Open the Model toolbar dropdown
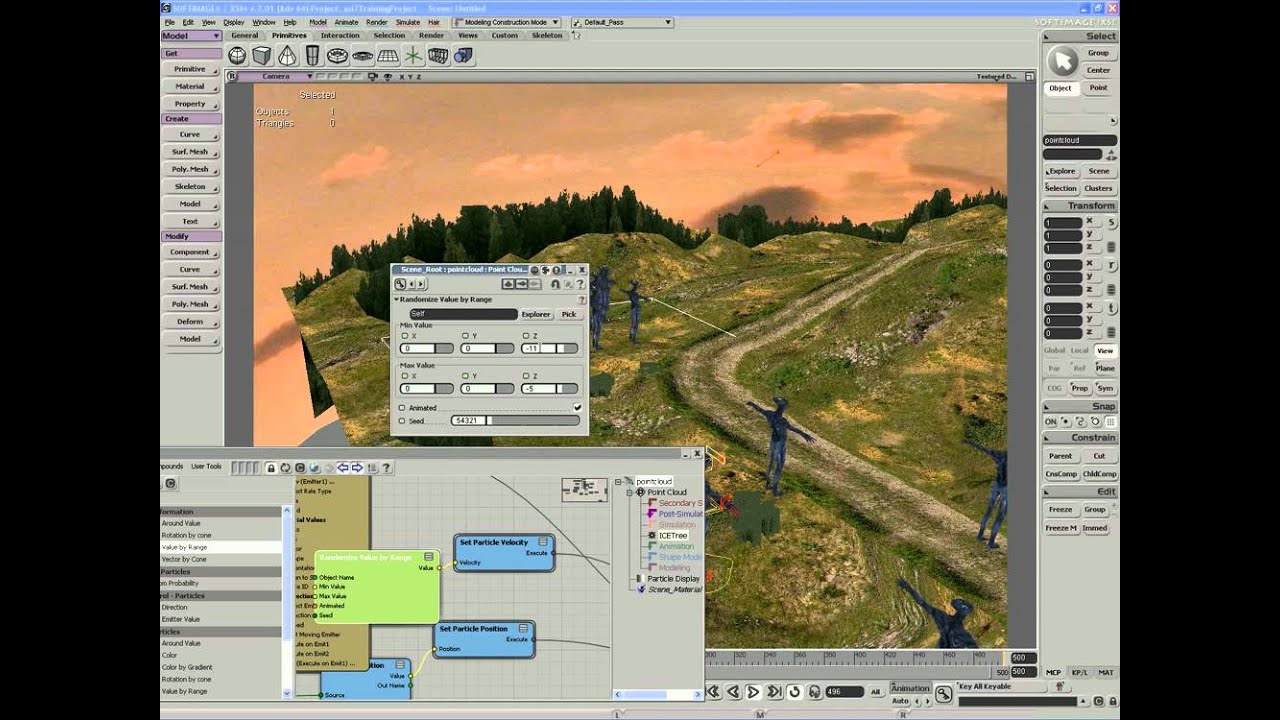Screen dimensions: 1280x720 190,35
